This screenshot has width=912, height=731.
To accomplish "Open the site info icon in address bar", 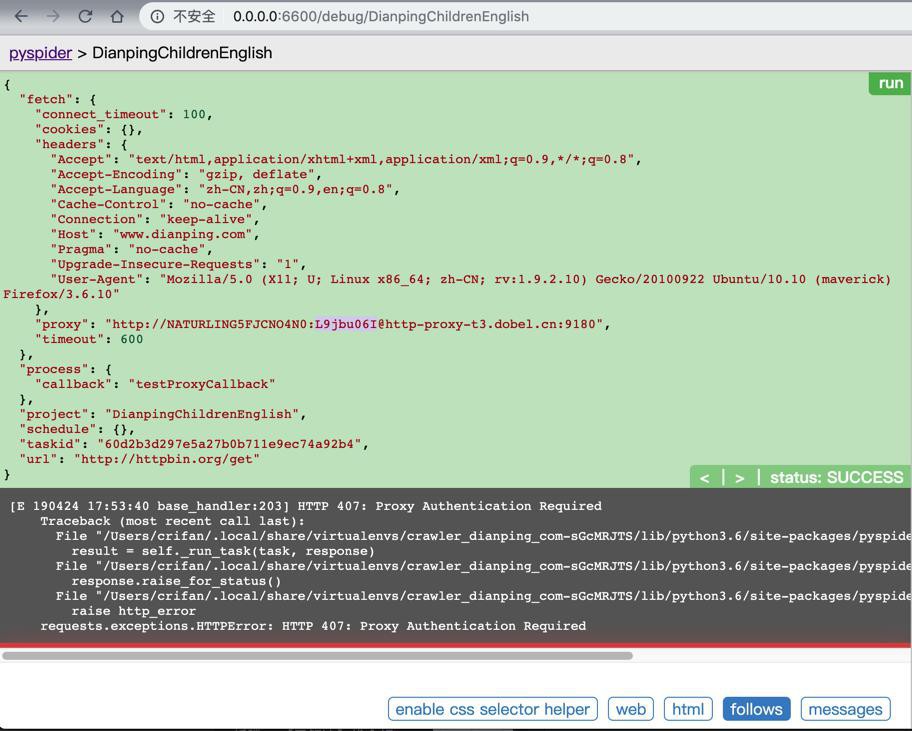I will [x=157, y=16].
